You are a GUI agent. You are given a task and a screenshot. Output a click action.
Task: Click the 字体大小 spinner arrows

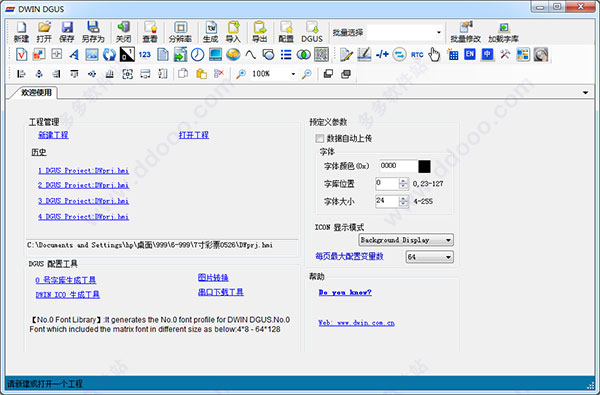point(403,201)
